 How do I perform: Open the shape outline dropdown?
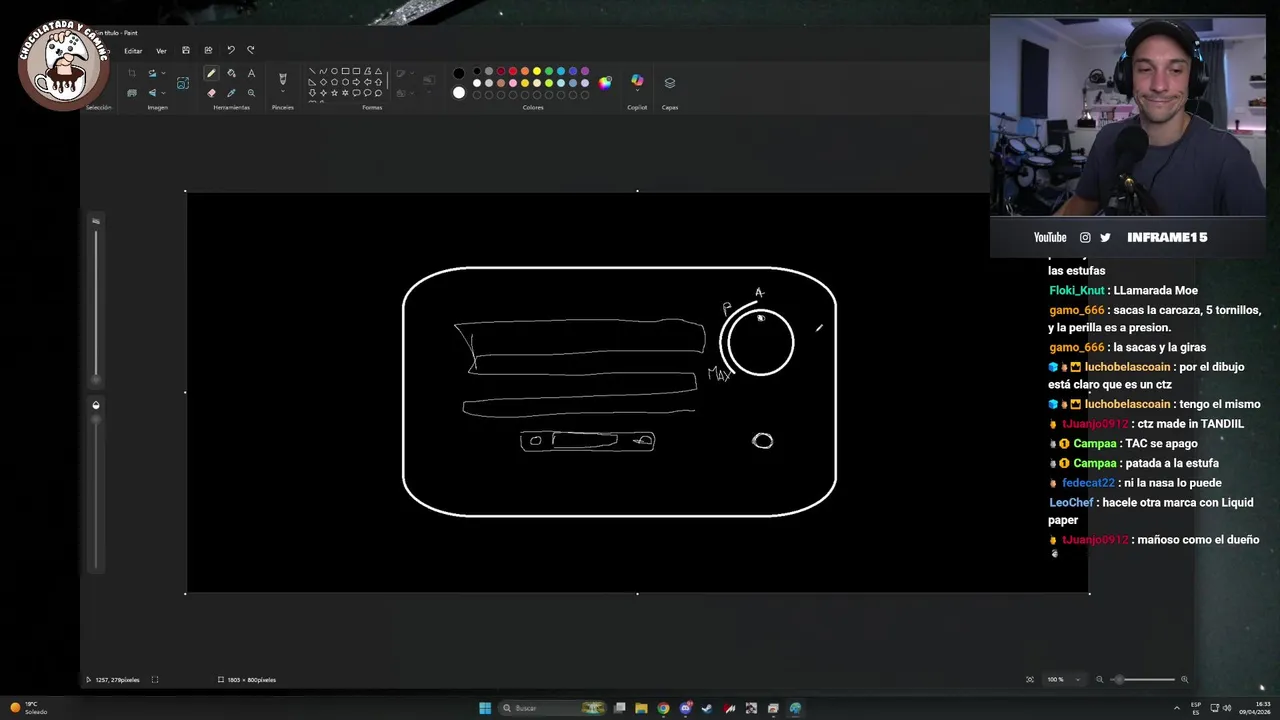point(413,73)
